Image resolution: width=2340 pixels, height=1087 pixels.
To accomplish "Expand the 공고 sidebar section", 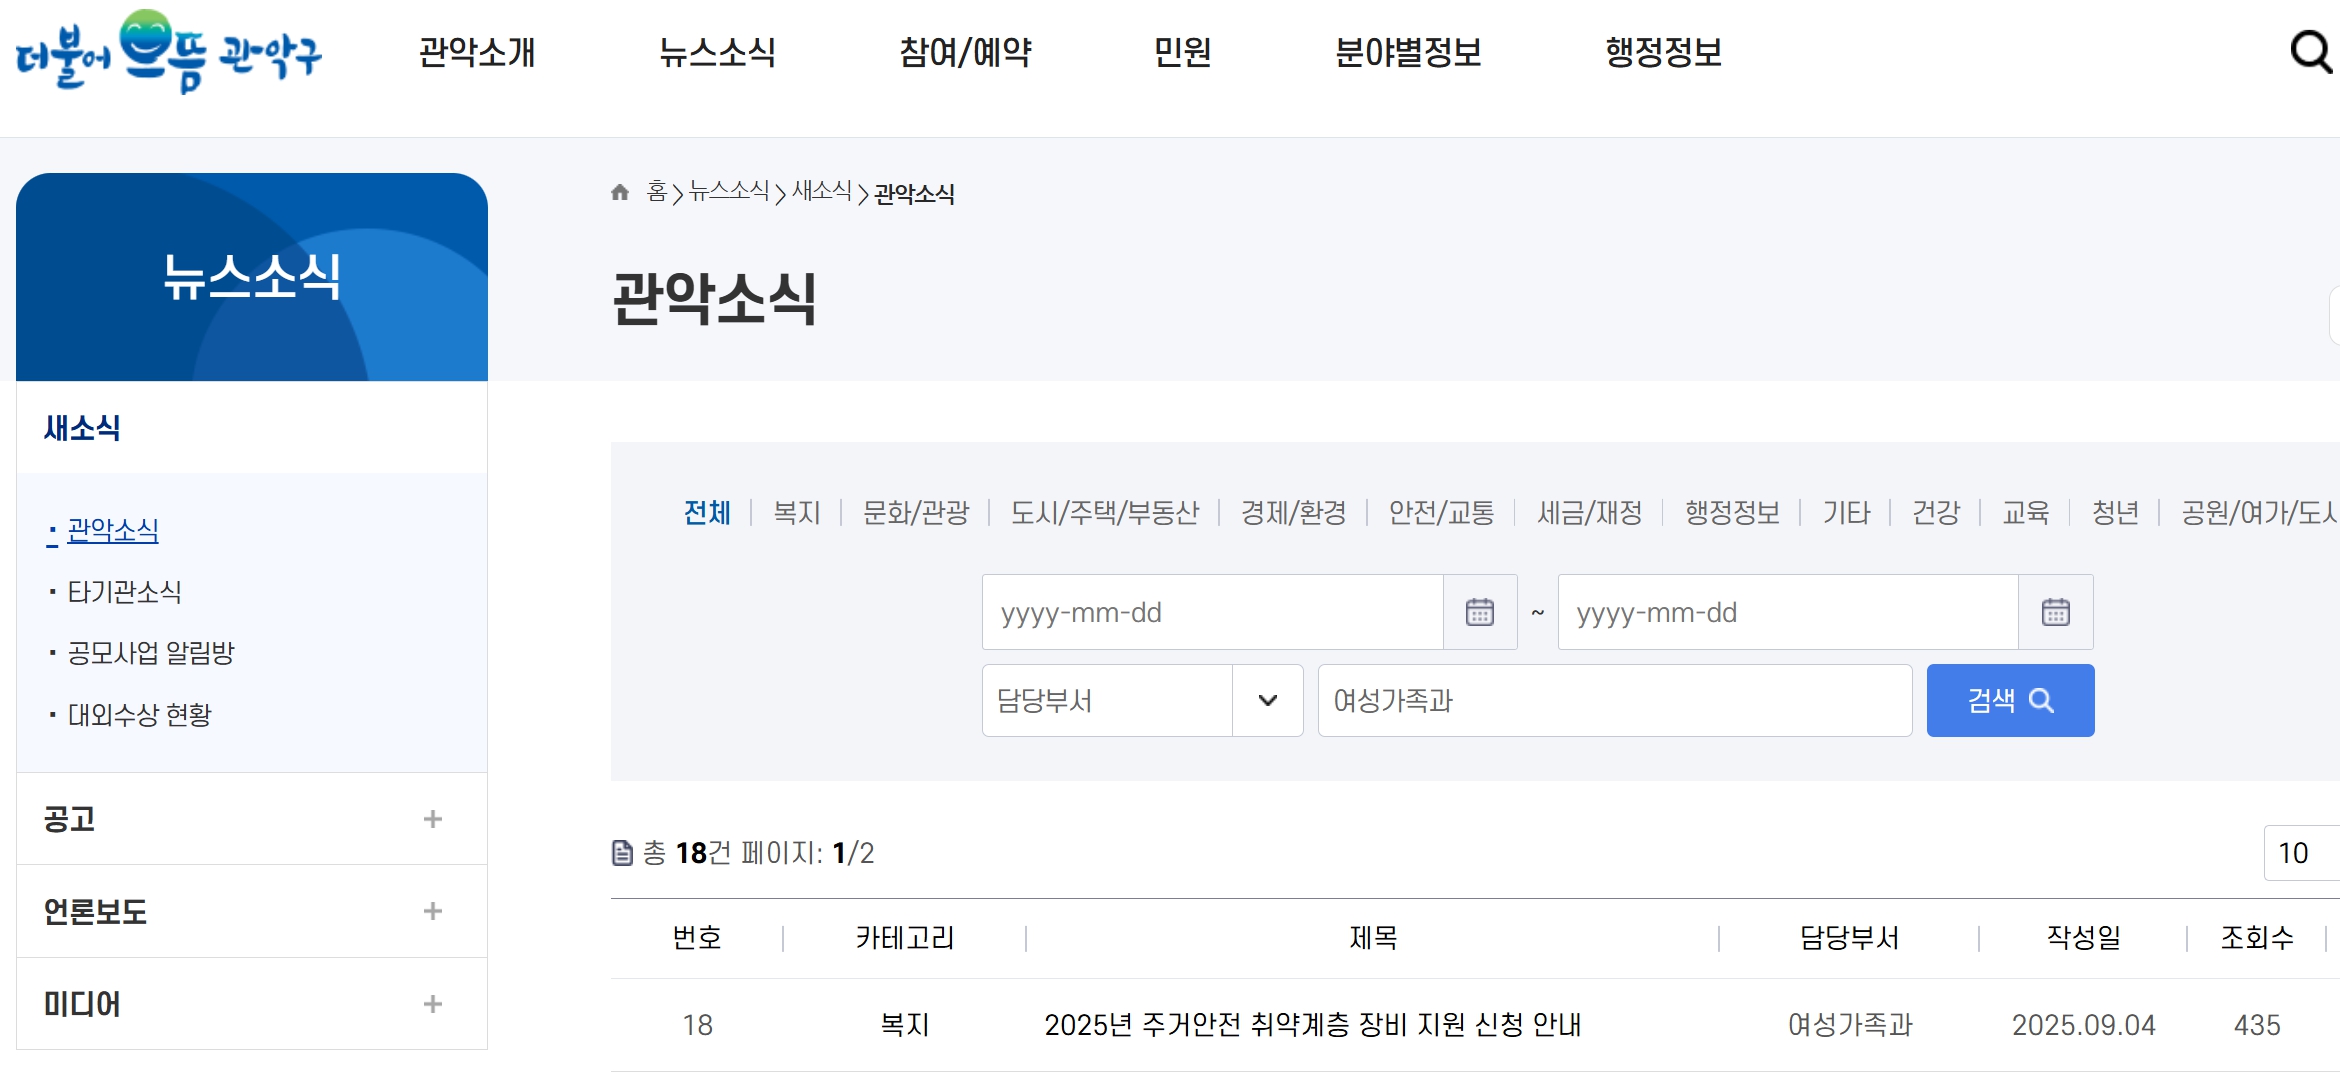I will tap(433, 818).
